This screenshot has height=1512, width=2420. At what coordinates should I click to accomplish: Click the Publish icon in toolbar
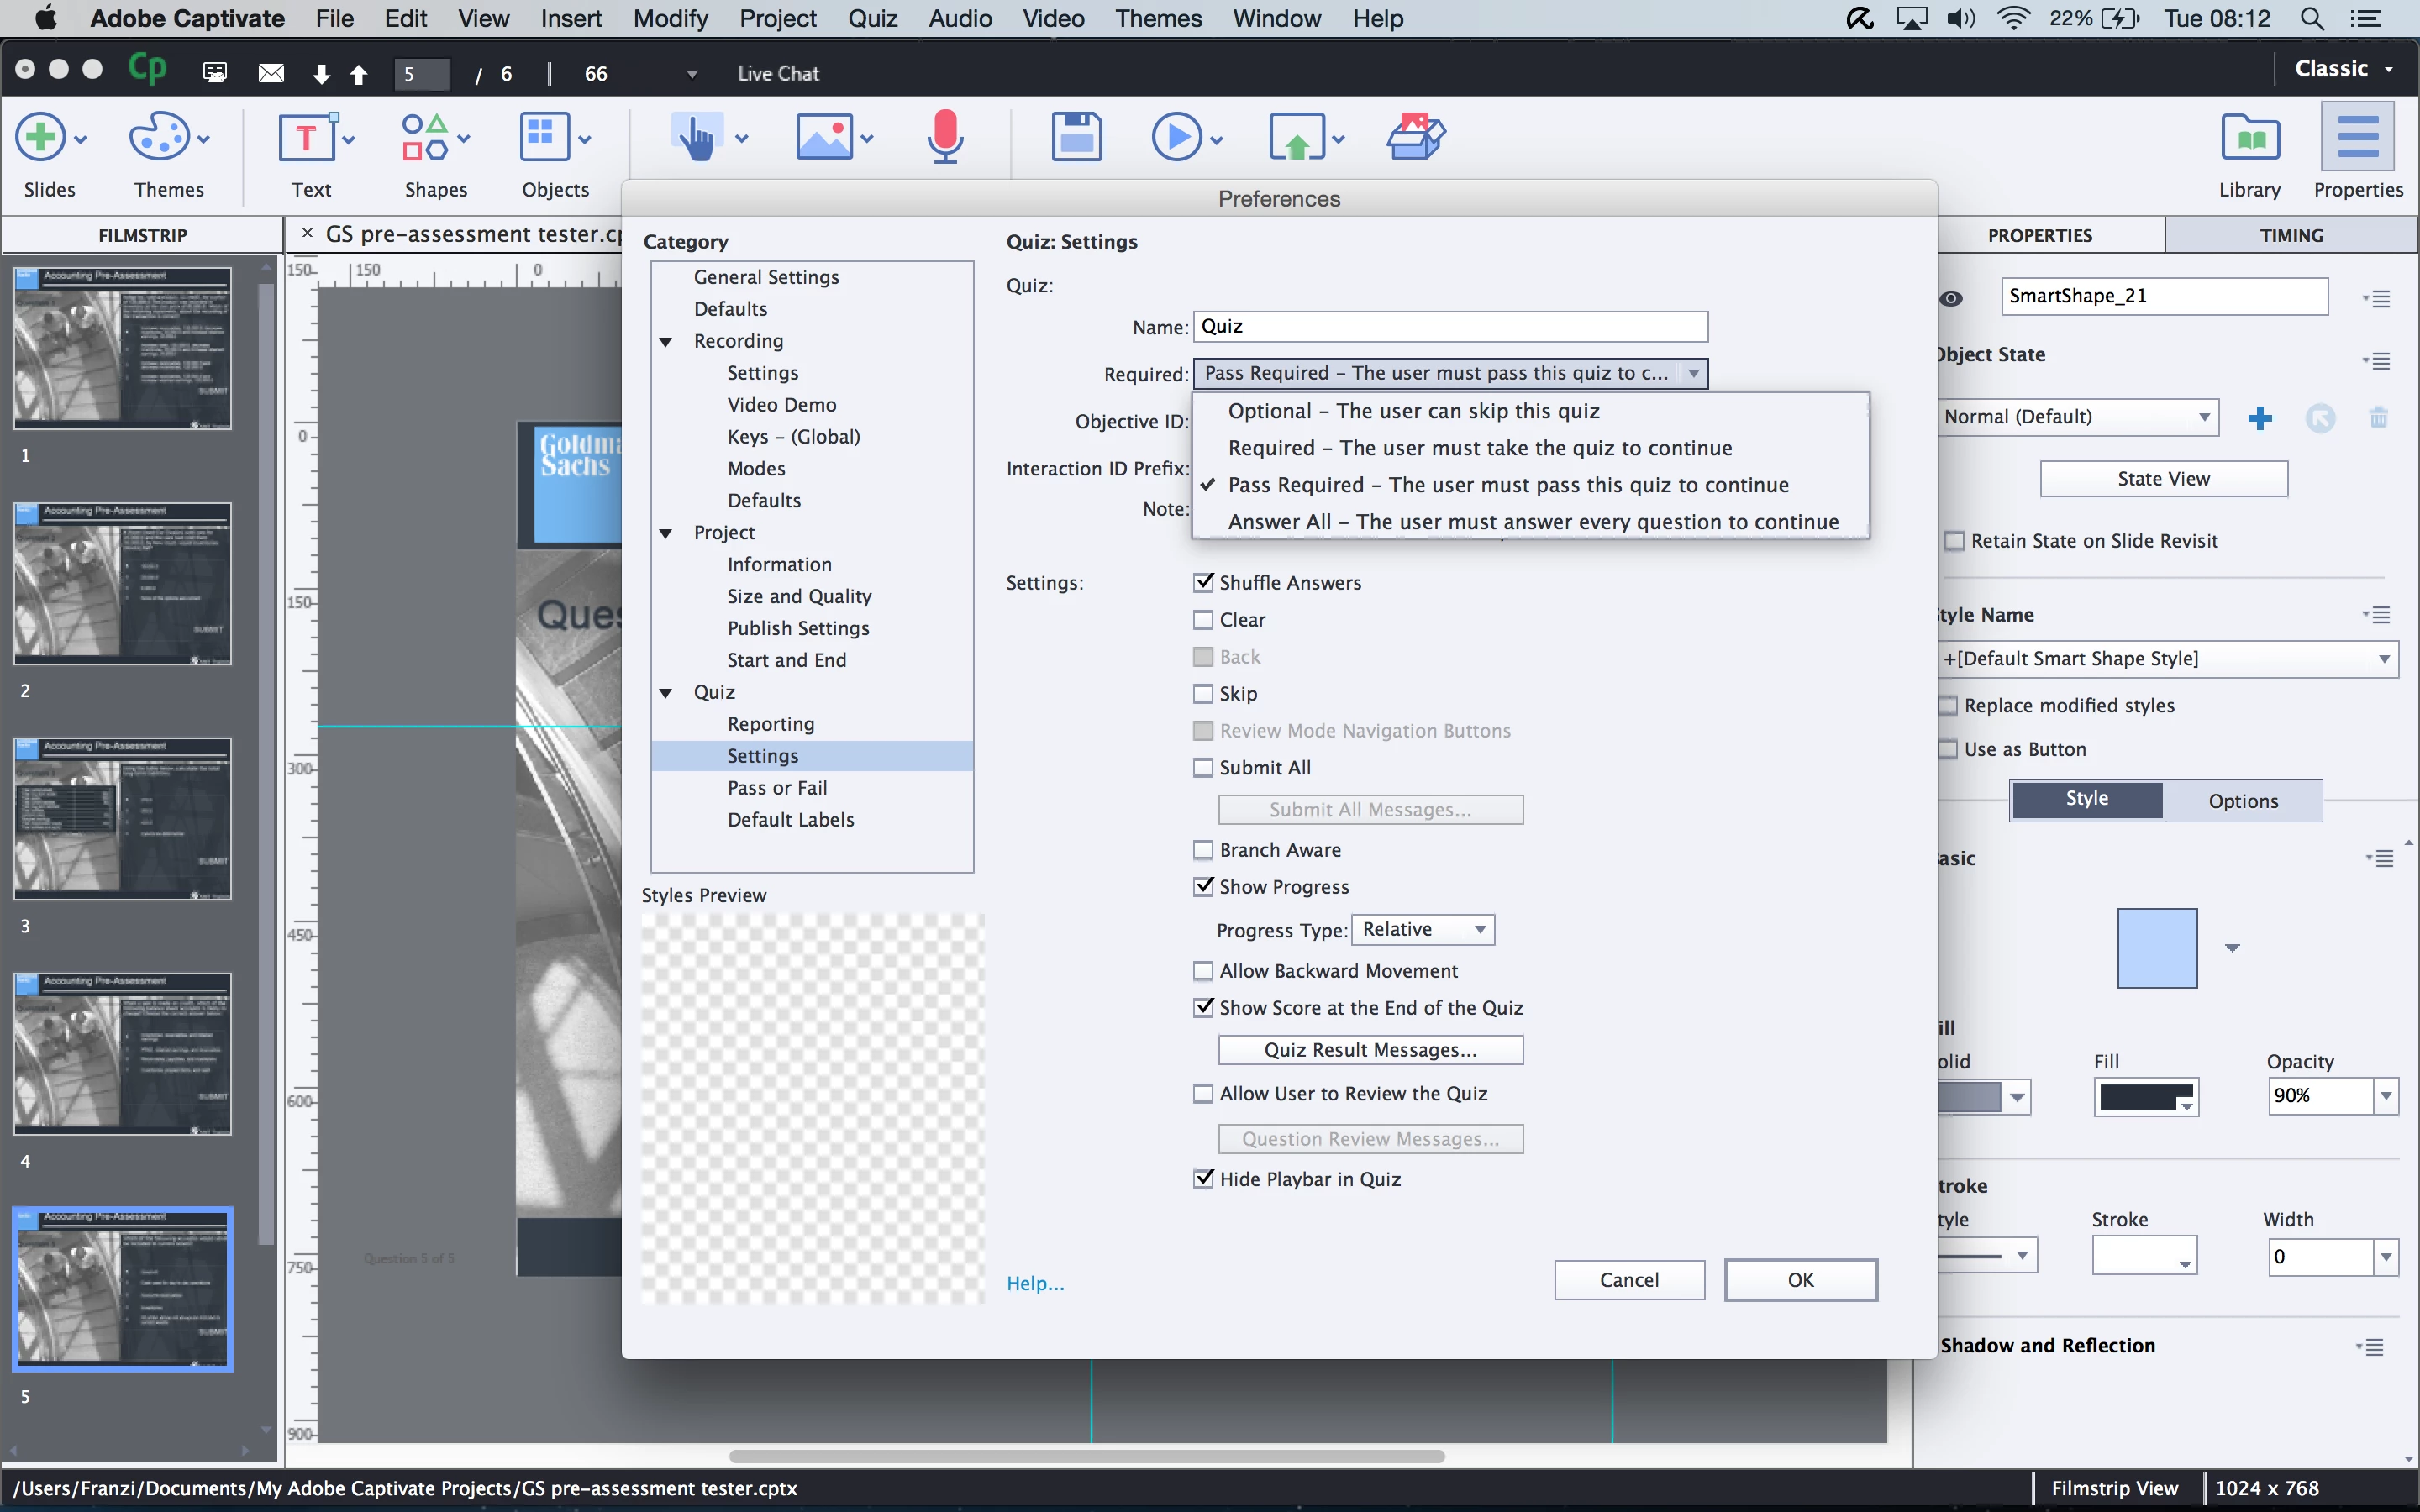tap(1296, 138)
